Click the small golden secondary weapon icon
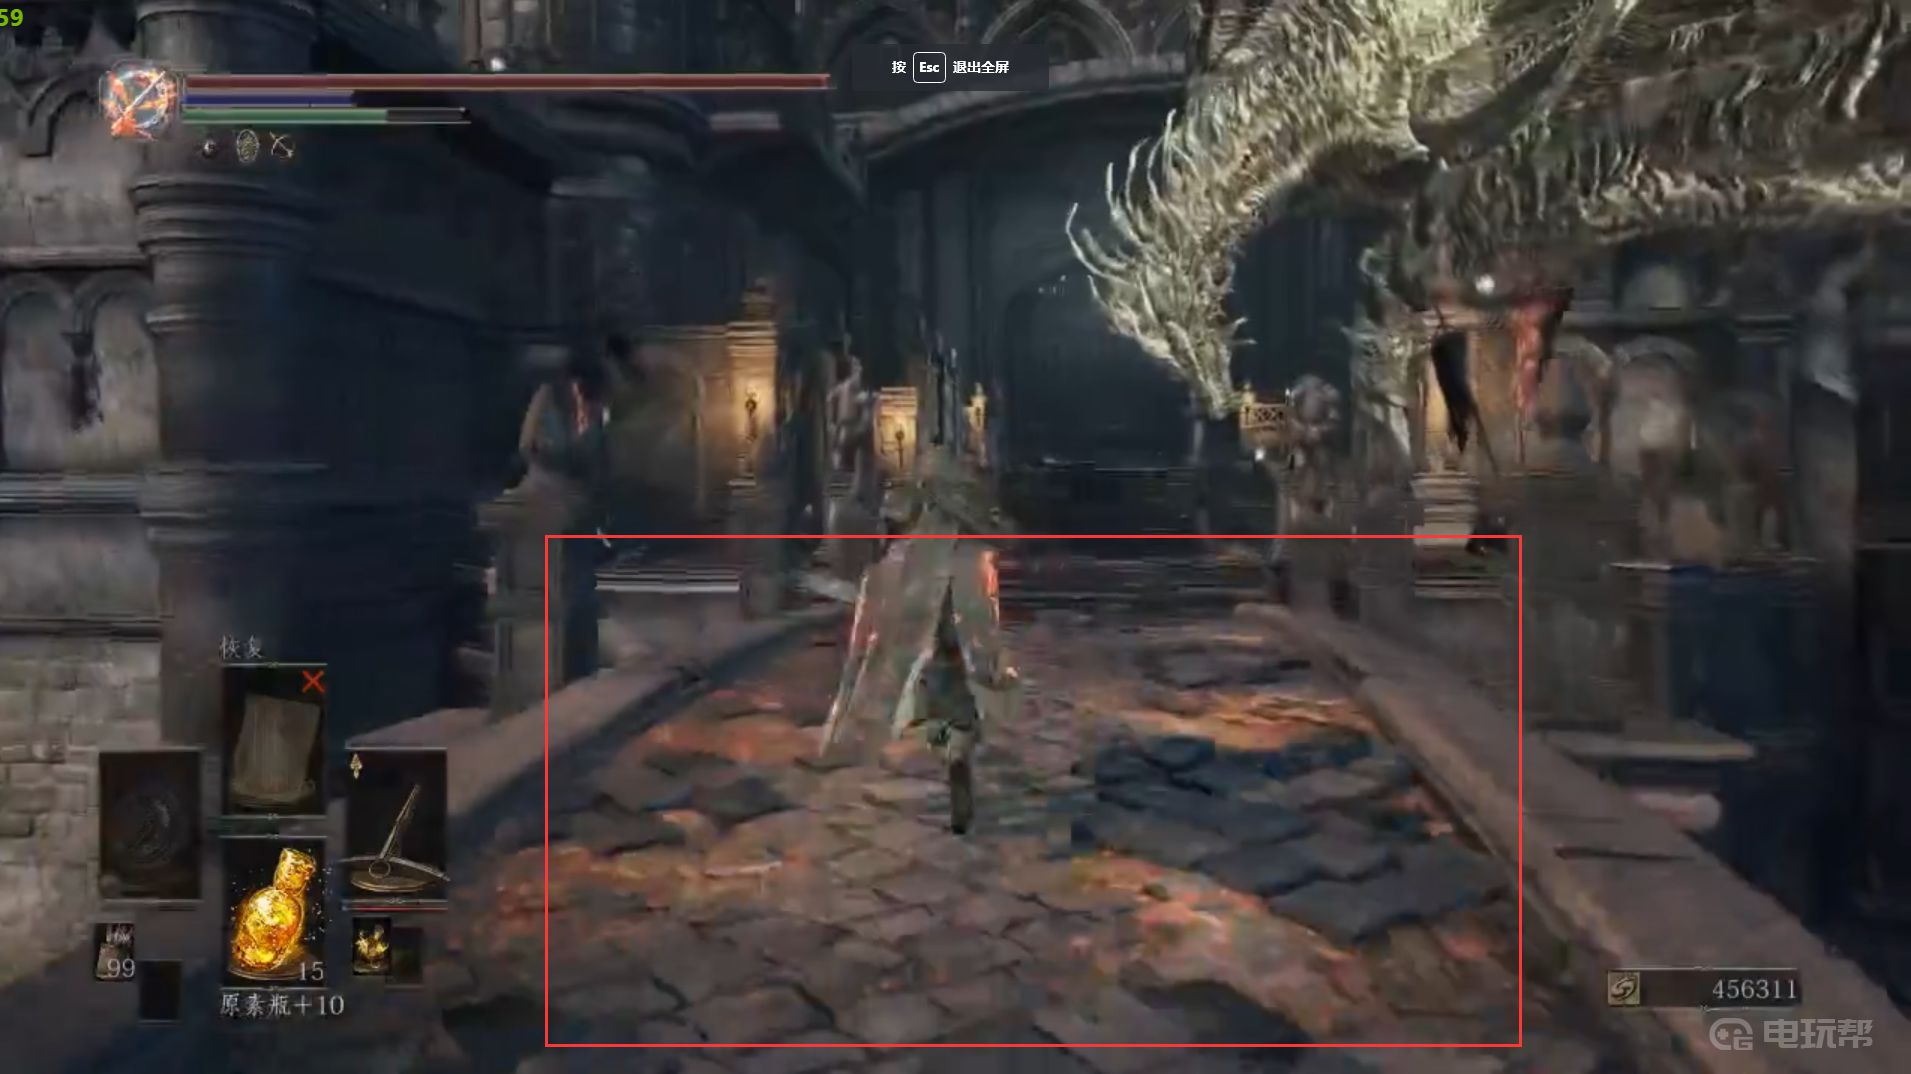1911x1074 pixels. click(x=371, y=948)
